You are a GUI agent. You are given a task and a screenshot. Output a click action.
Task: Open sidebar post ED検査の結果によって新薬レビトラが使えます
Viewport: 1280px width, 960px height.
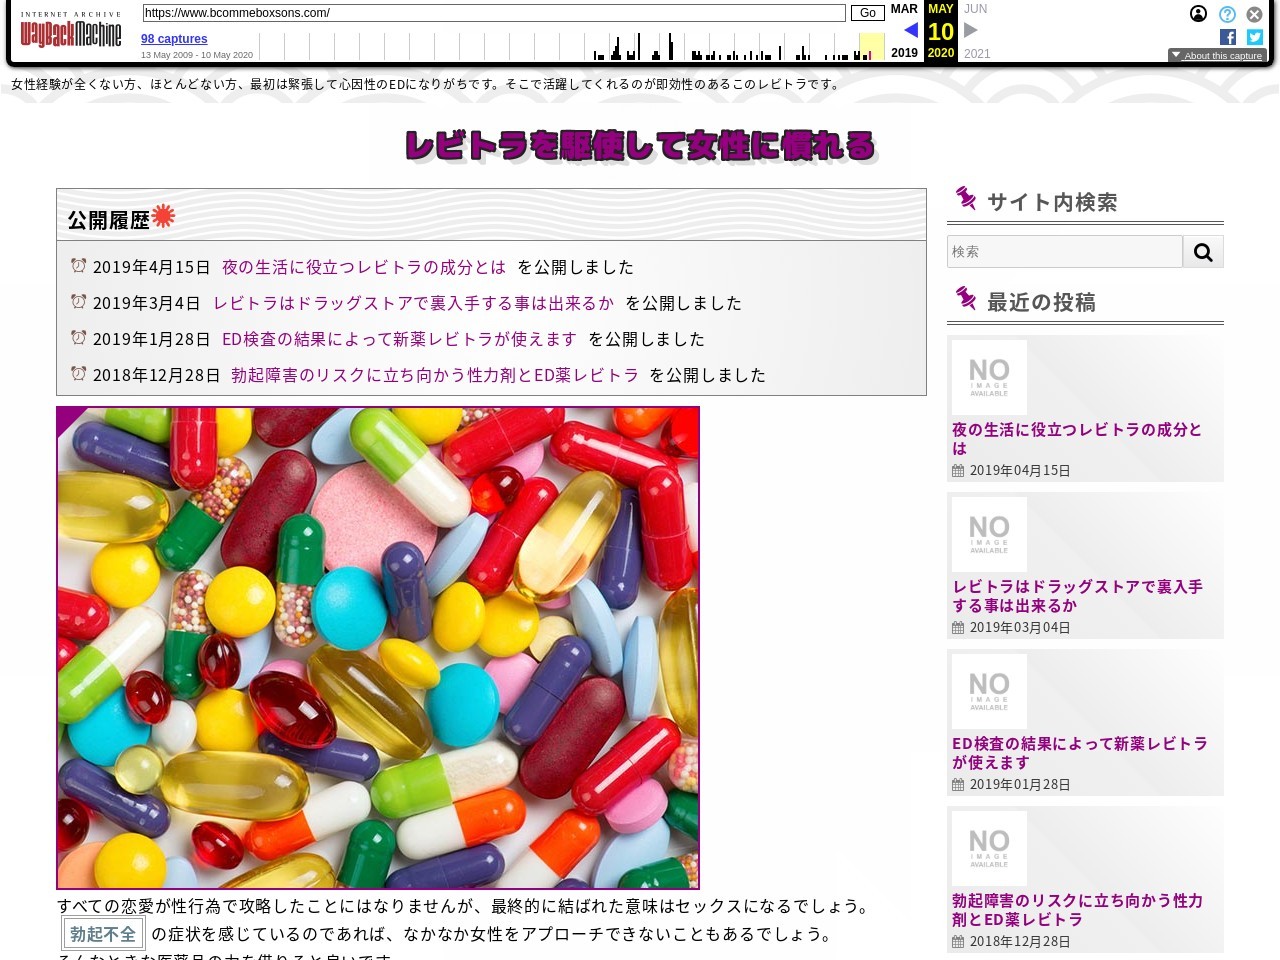[x=1079, y=753]
